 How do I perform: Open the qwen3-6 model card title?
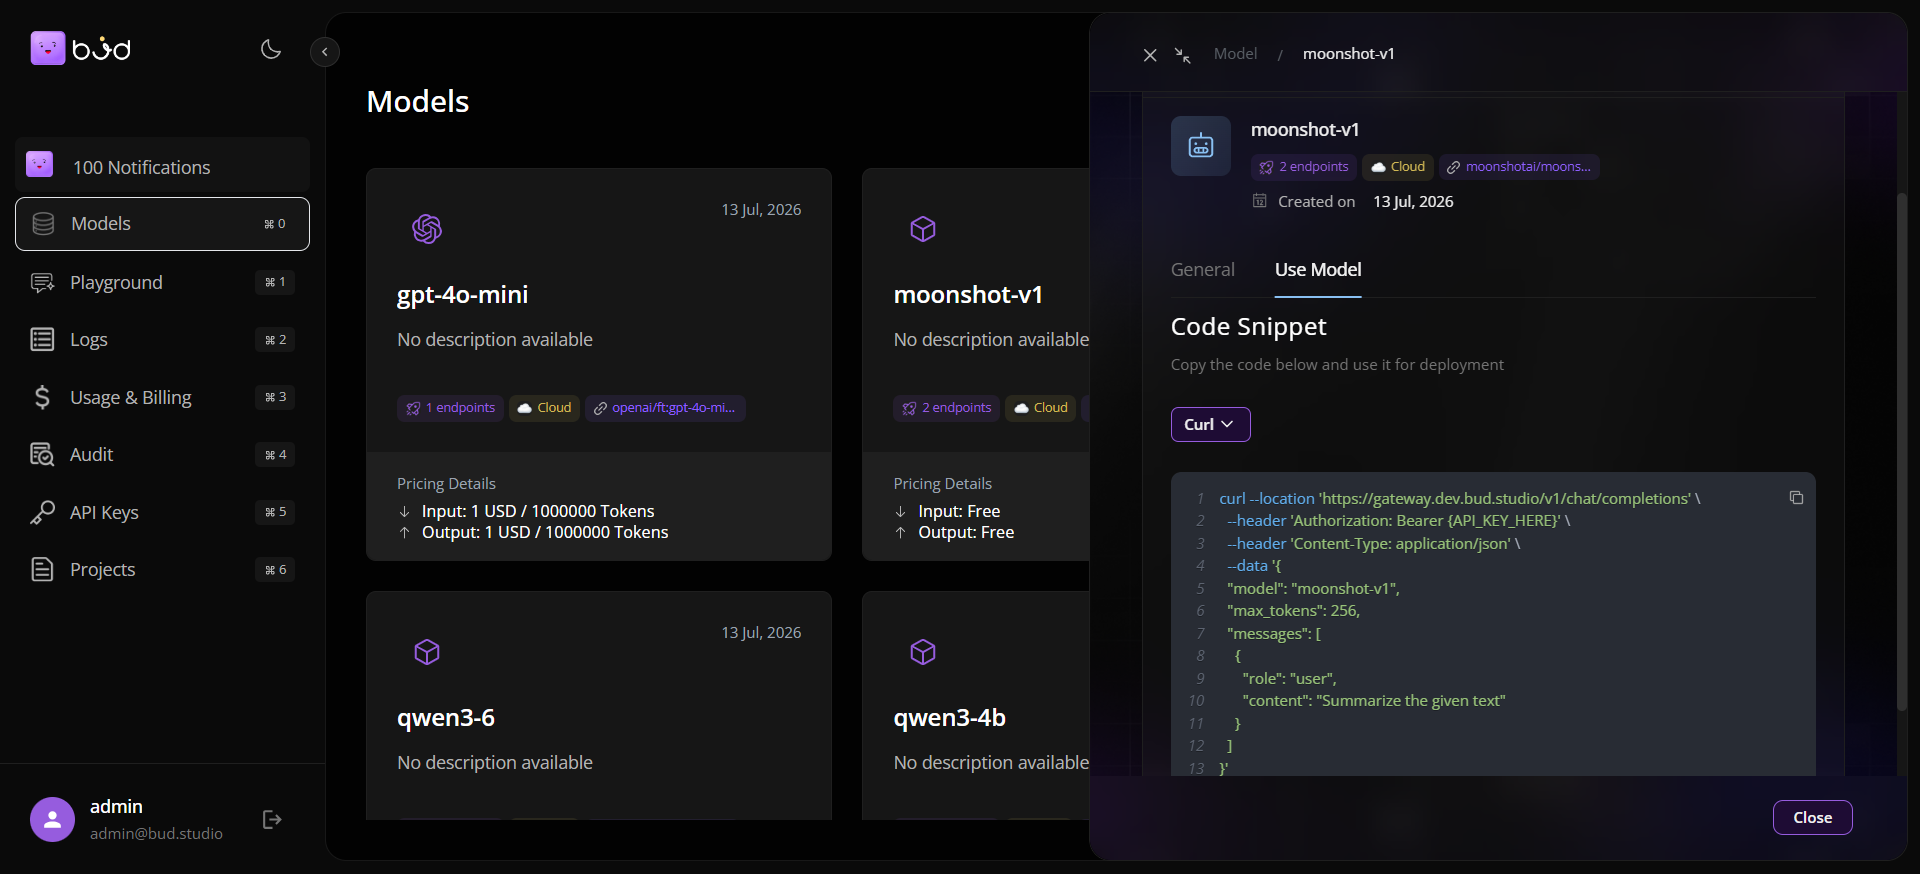click(x=446, y=718)
